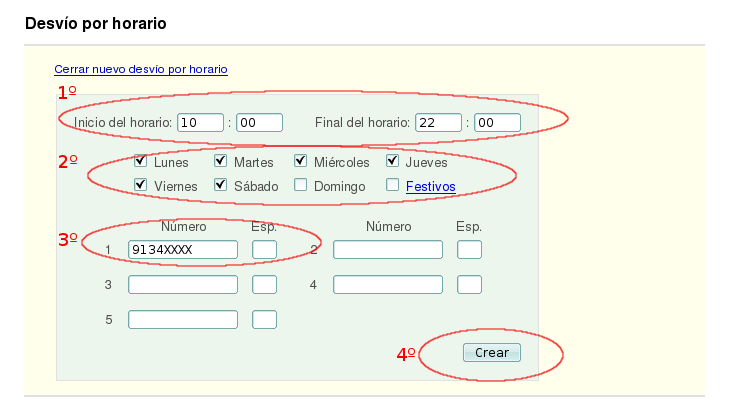Toggle the Miércoles checkbox
Viewport: 735px width, 410px height.
click(301, 161)
